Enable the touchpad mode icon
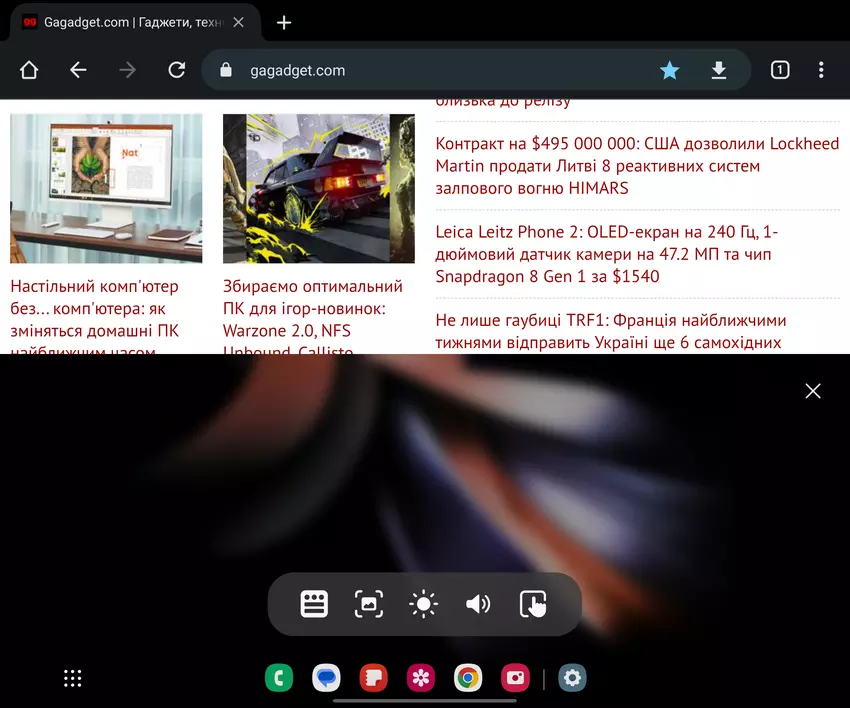Viewport: 850px width, 708px height. click(533, 604)
